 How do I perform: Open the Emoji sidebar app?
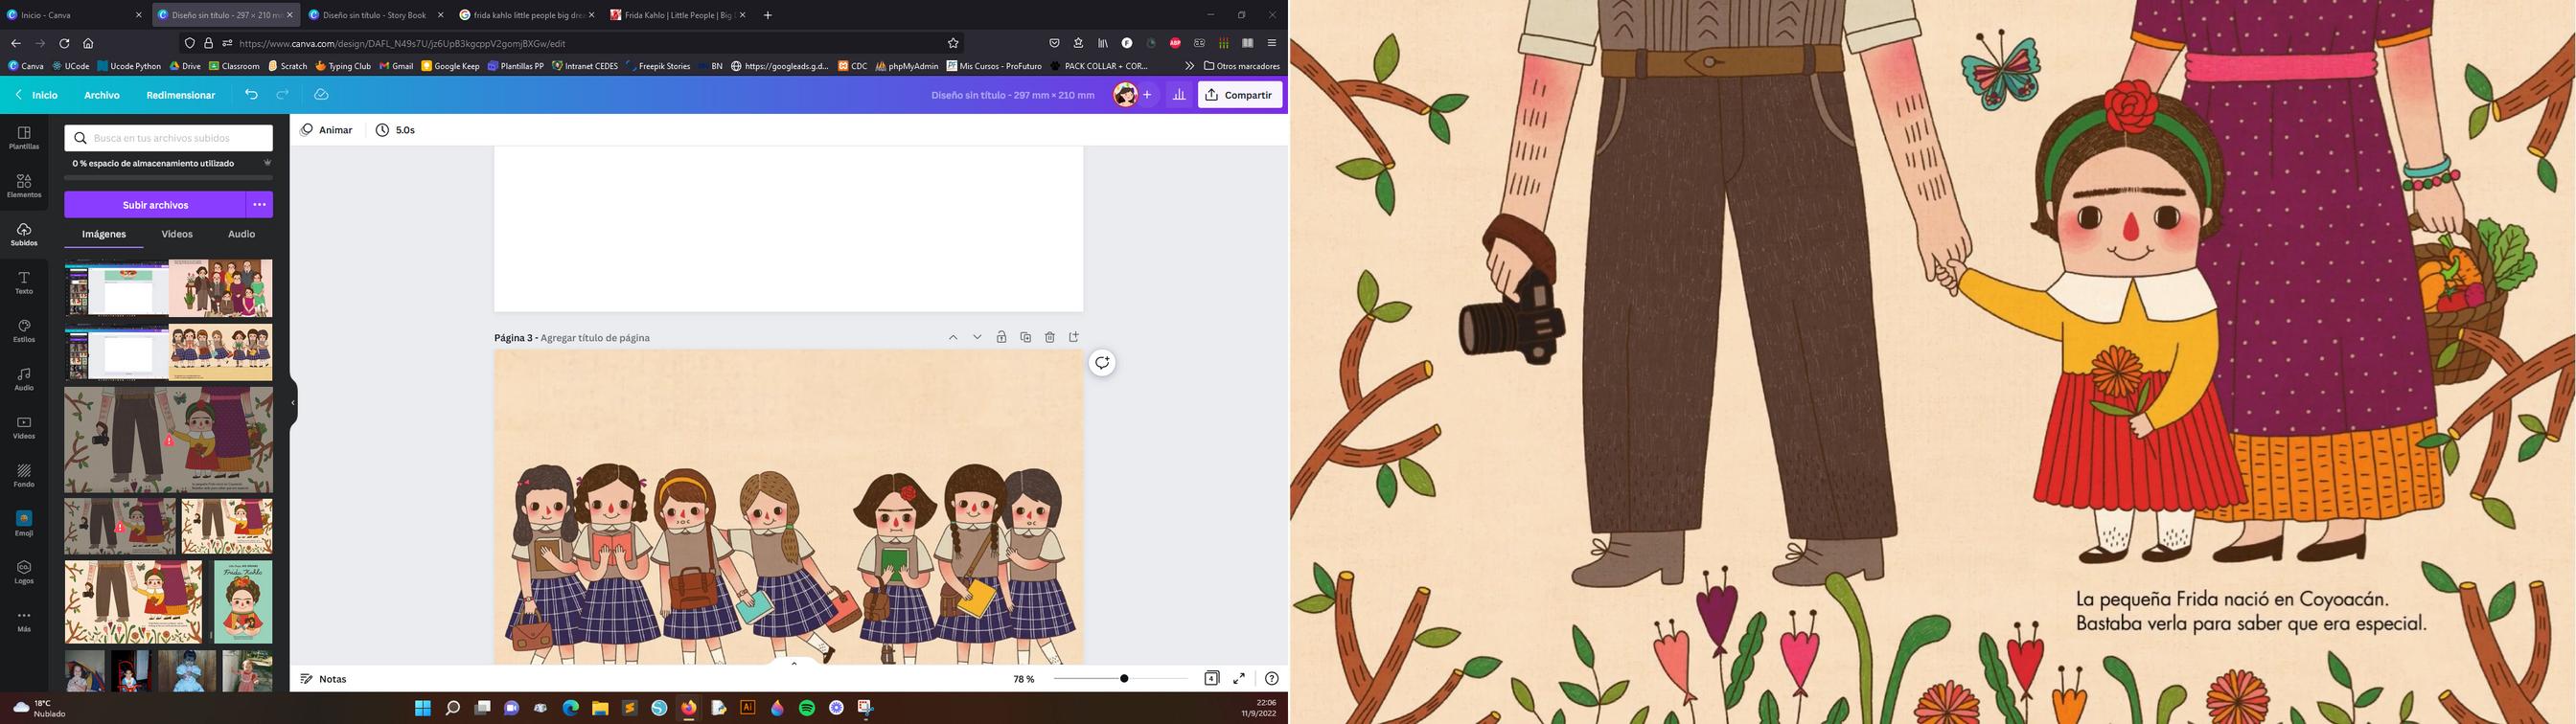click(24, 524)
